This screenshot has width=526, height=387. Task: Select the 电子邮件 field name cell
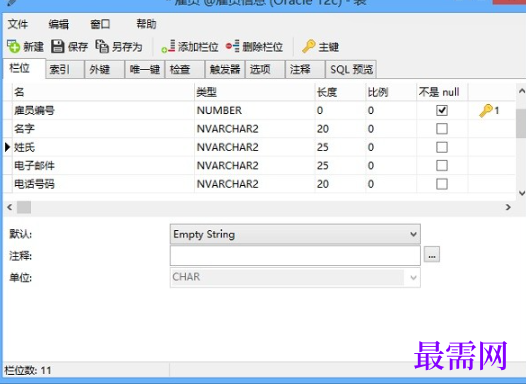[103, 165]
